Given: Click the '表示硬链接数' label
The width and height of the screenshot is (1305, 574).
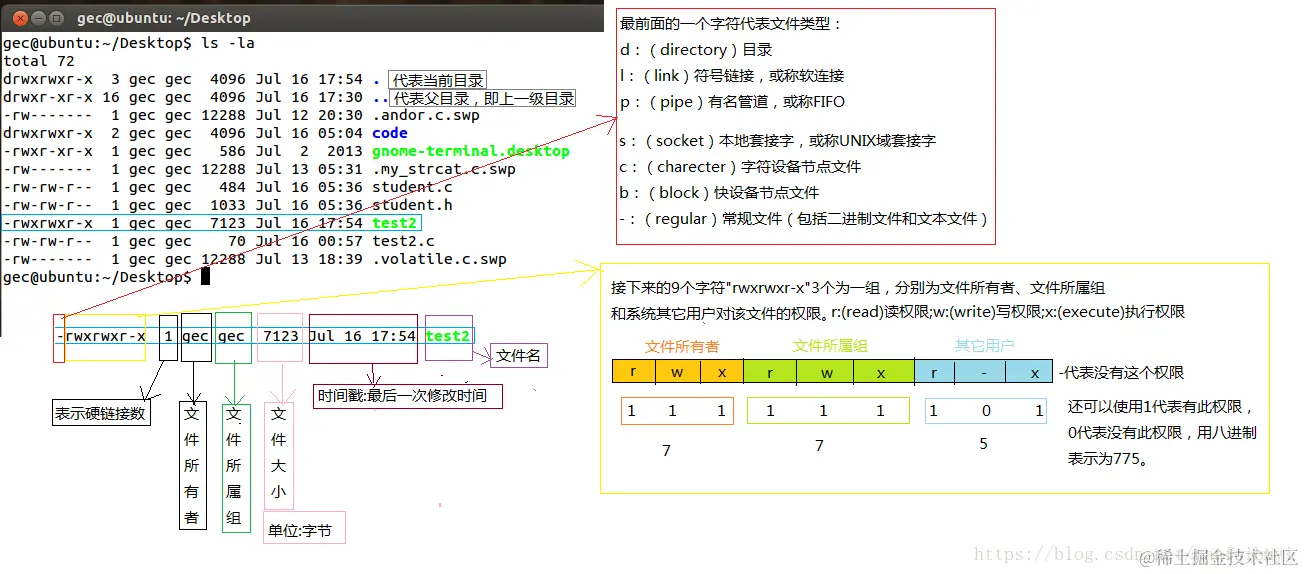Looking at the screenshot, I should coord(102,414).
